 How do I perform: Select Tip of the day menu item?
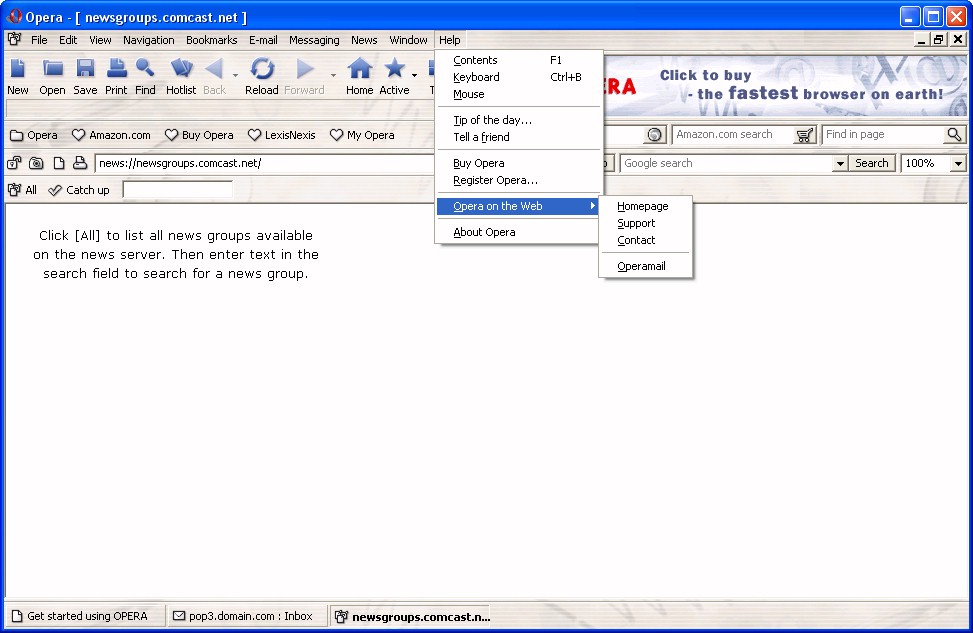point(492,120)
